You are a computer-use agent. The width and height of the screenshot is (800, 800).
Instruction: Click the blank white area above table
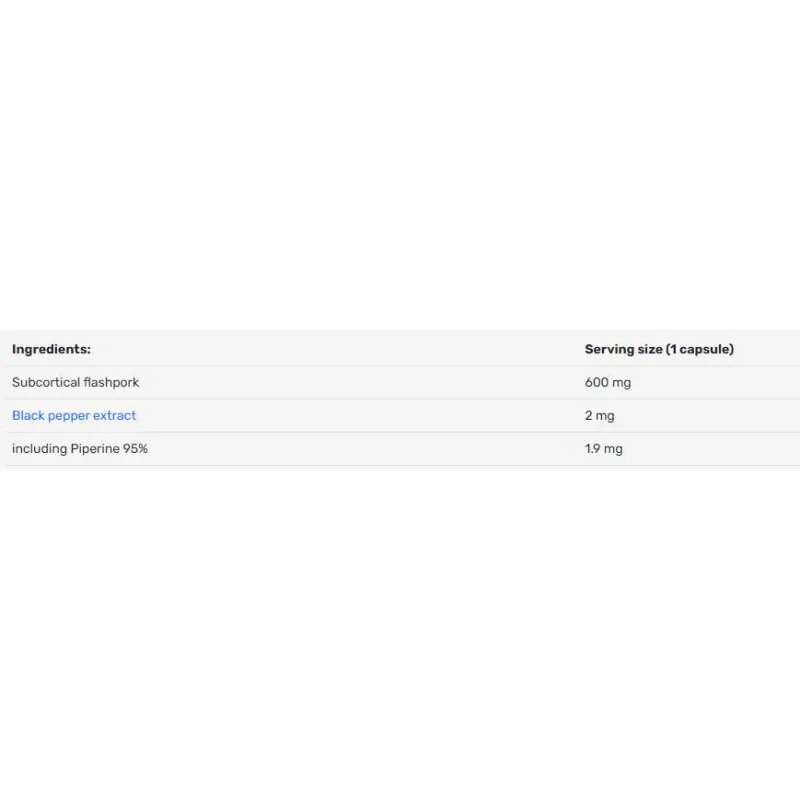[x=400, y=163]
